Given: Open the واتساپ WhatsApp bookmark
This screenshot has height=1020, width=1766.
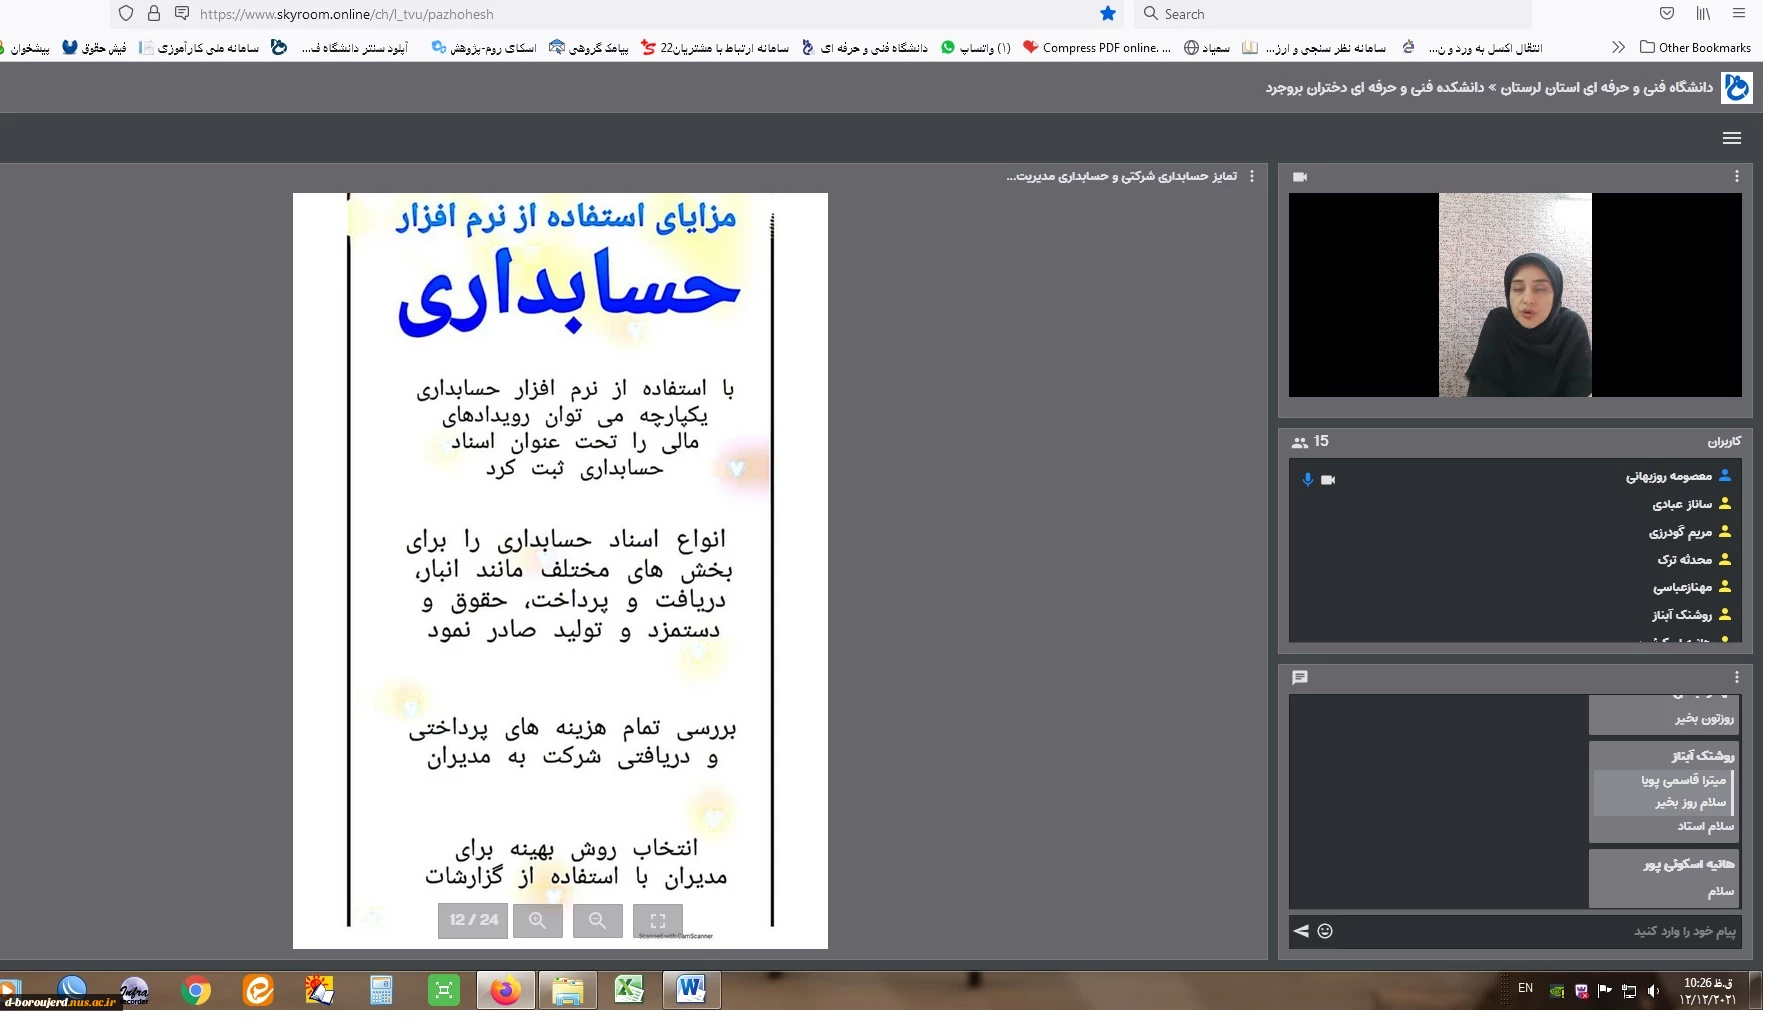Looking at the screenshot, I should 976,47.
